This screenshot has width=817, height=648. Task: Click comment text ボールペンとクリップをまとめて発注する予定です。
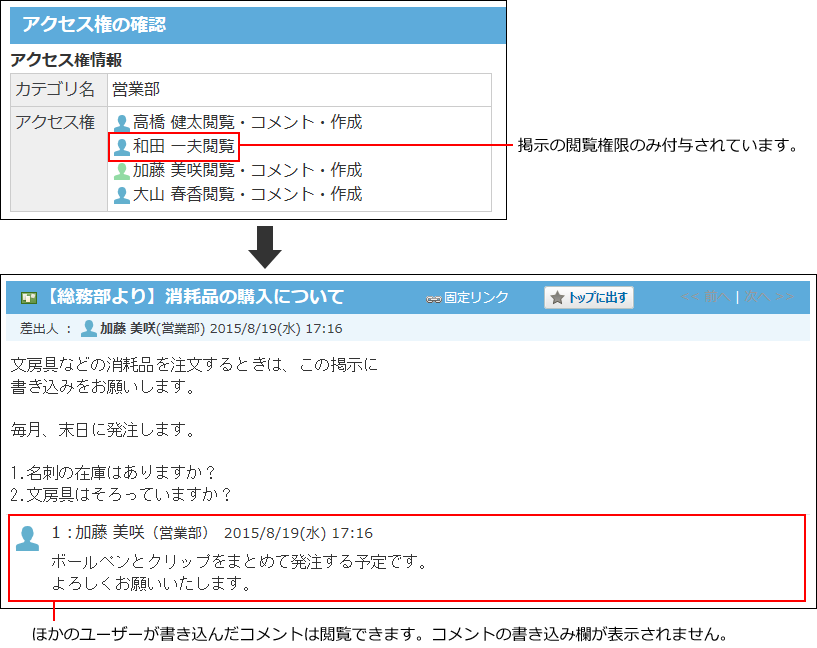pyautogui.click(x=239, y=562)
